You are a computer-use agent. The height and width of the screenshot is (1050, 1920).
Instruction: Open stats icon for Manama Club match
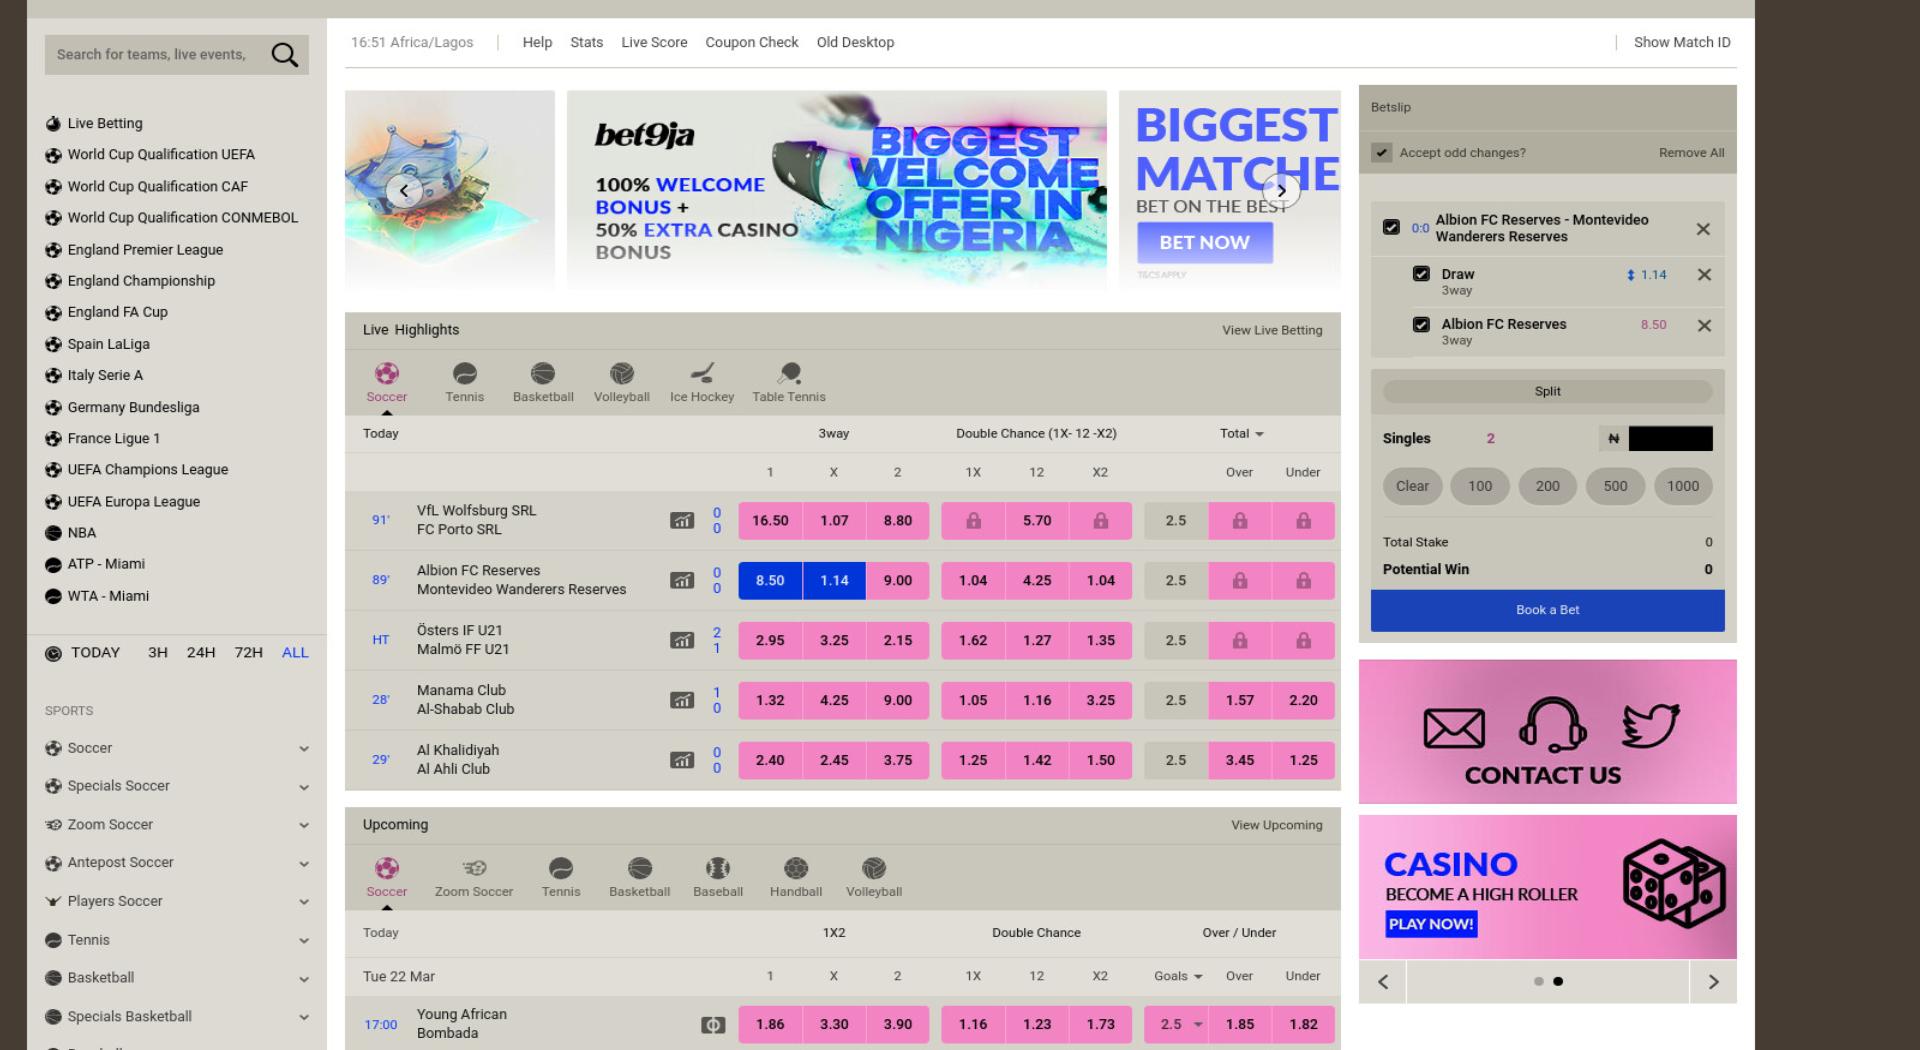682,700
